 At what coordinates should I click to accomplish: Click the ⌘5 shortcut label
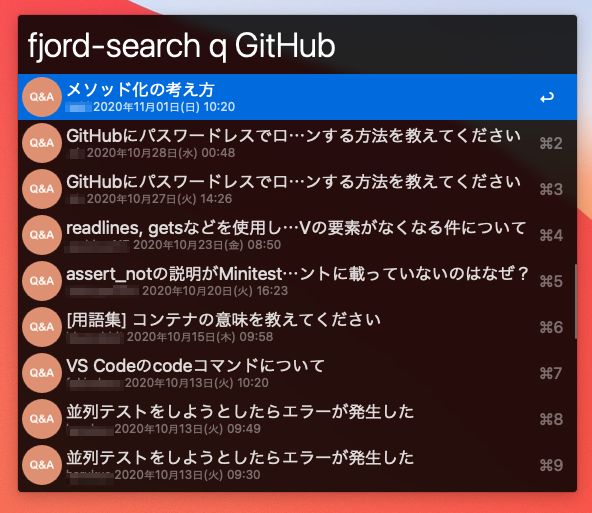(551, 282)
